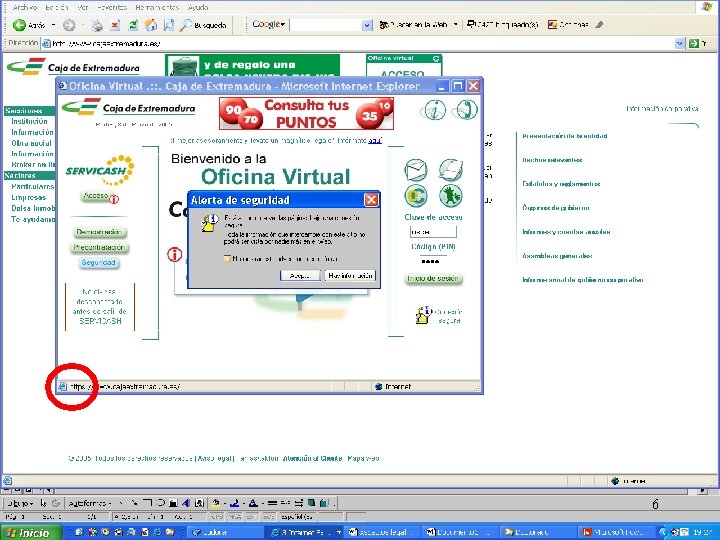Click the 'aquí' link below the banner
This screenshot has width=720, height=540.
coord(375,141)
